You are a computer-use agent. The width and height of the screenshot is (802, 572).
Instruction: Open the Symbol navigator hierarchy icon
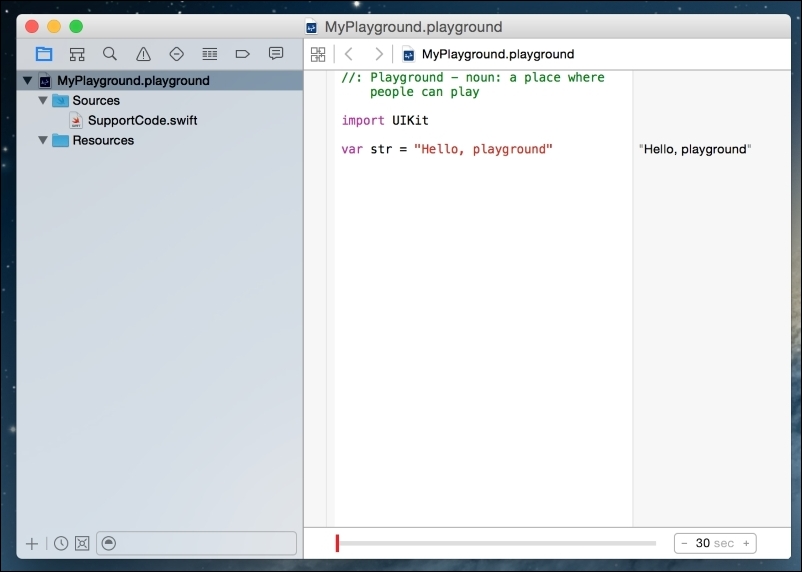[77, 54]
